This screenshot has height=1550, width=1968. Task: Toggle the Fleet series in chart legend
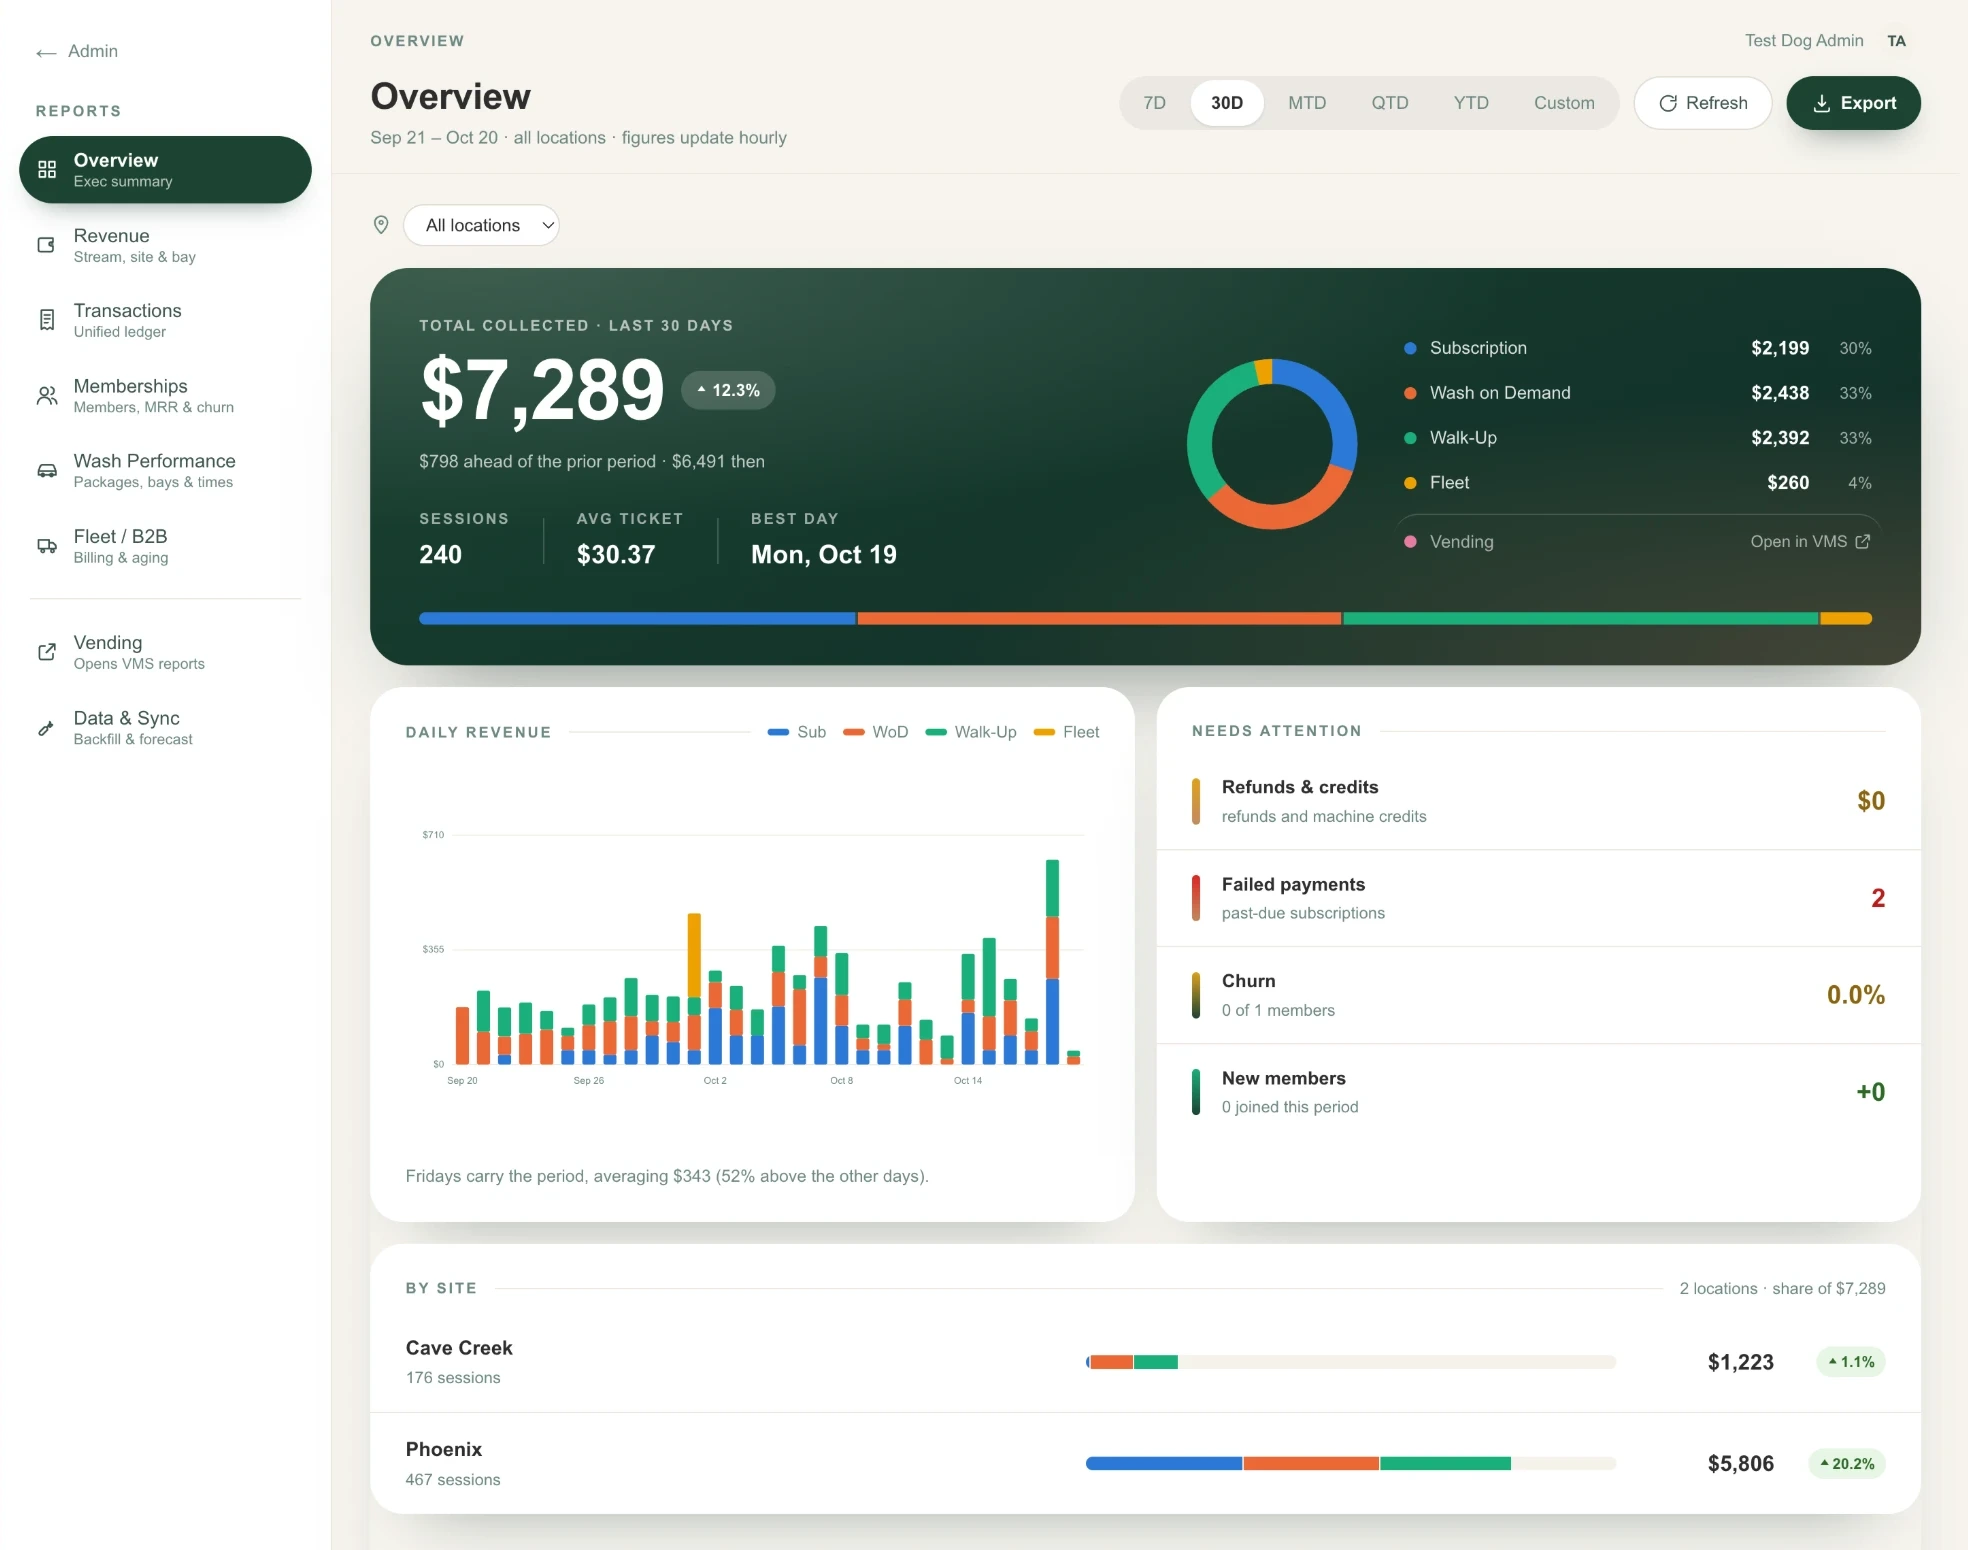tap(1066, 732)
